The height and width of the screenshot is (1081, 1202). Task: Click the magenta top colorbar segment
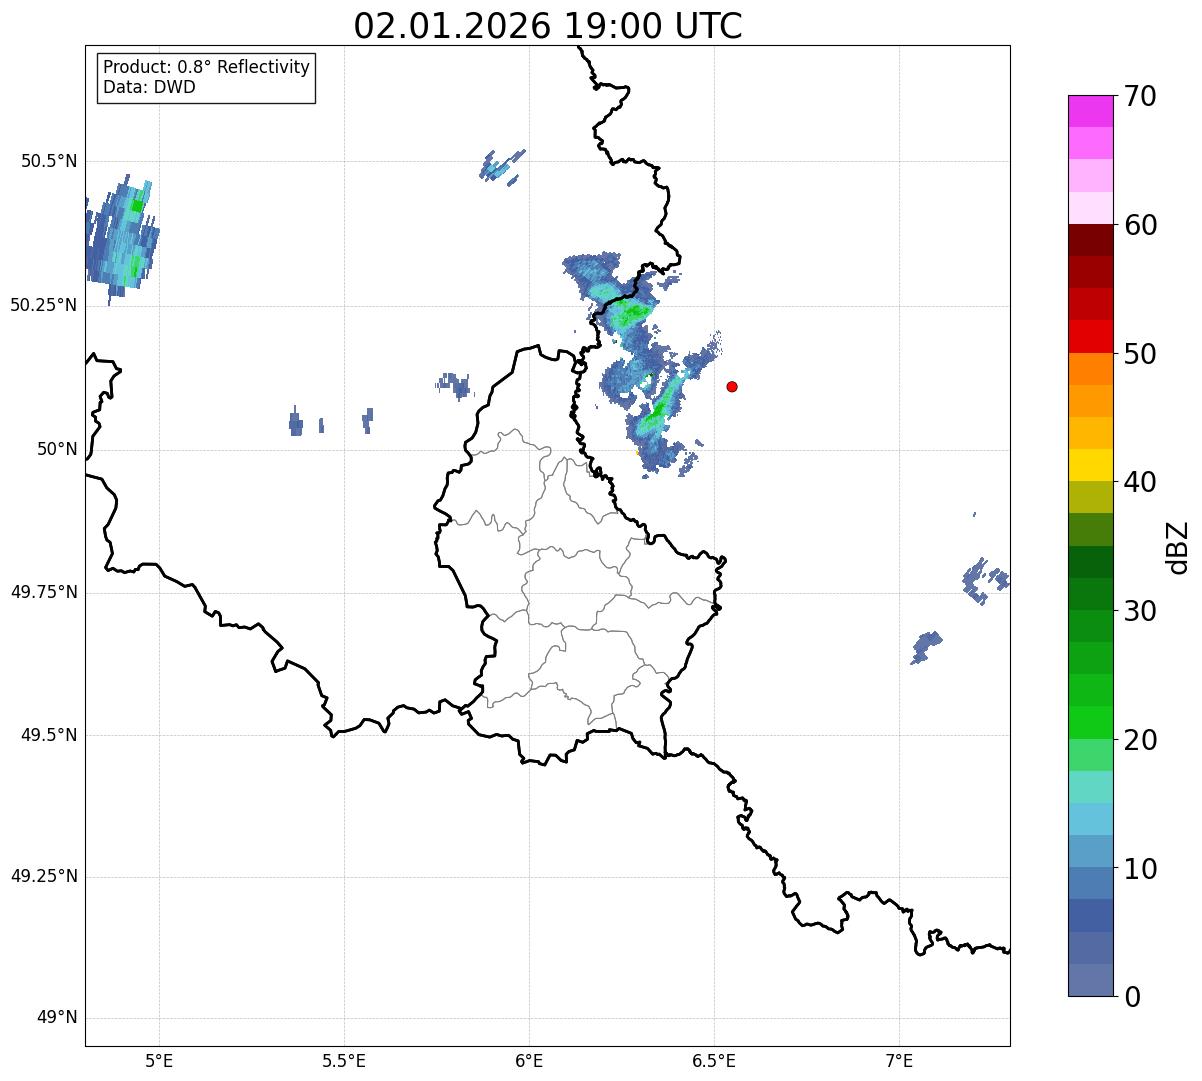coord(1090,111)
